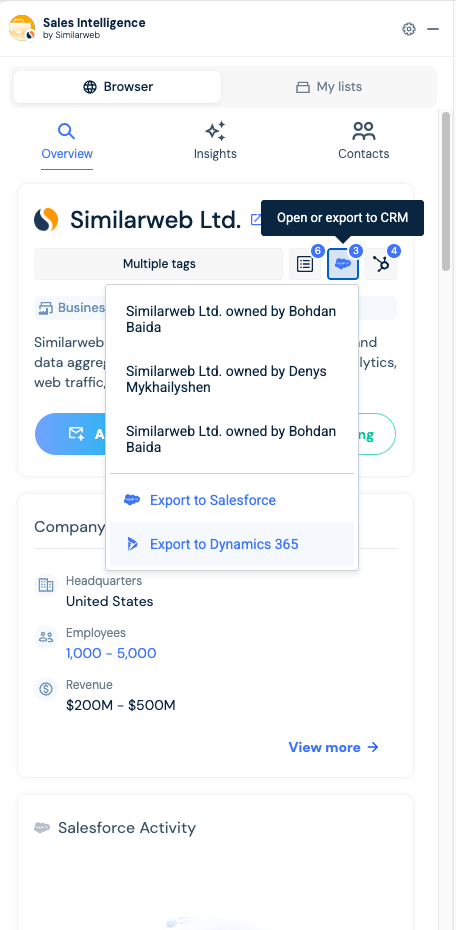Open the lists icon with badge 6
The image size is (456, 930).
coord(305,264)
